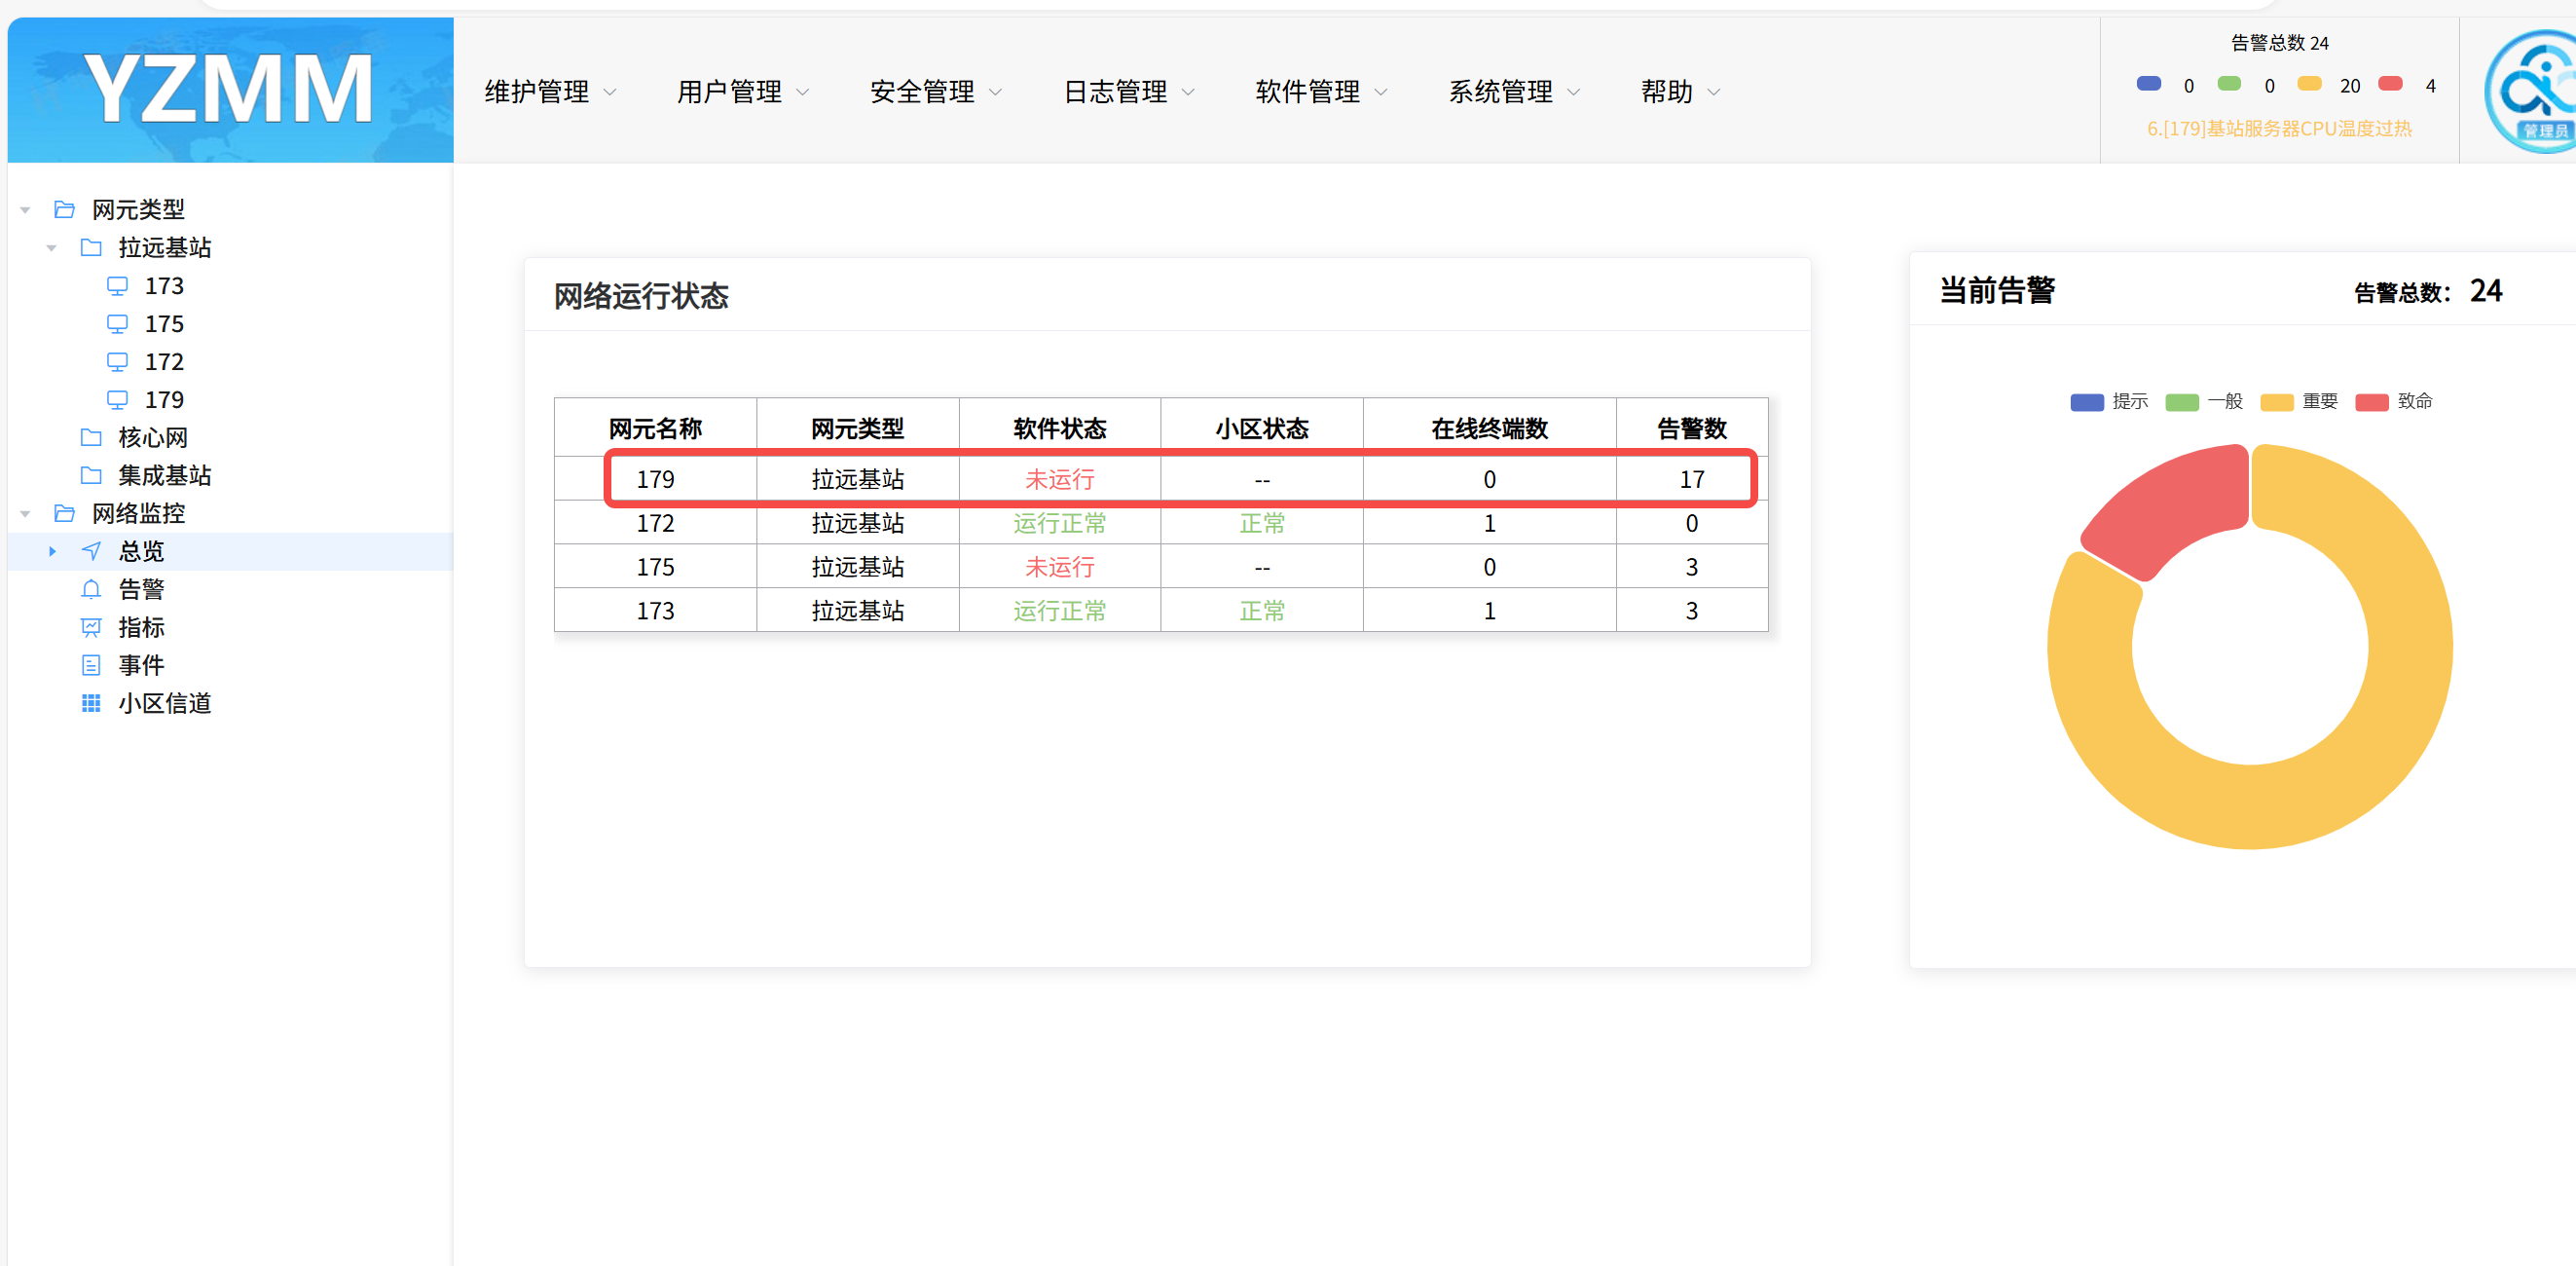Click the 网元类型 folder icon
The width and height of the screenshot is (2576, 1266).
[x=65, y=209]
